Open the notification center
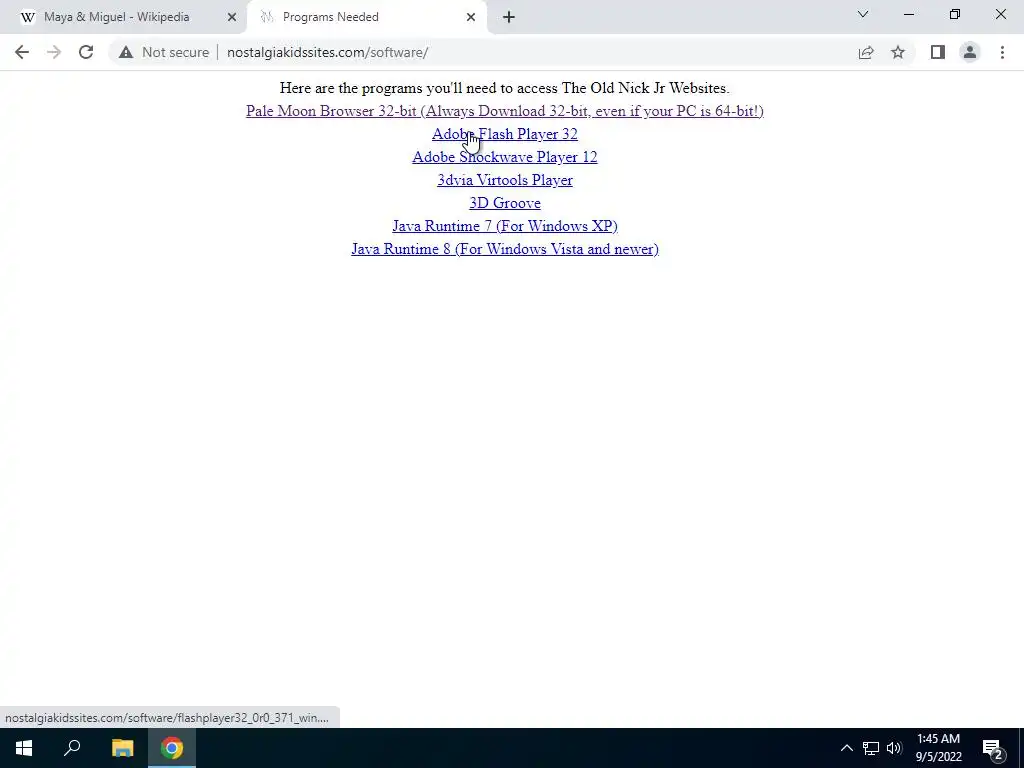 (993, 748)
